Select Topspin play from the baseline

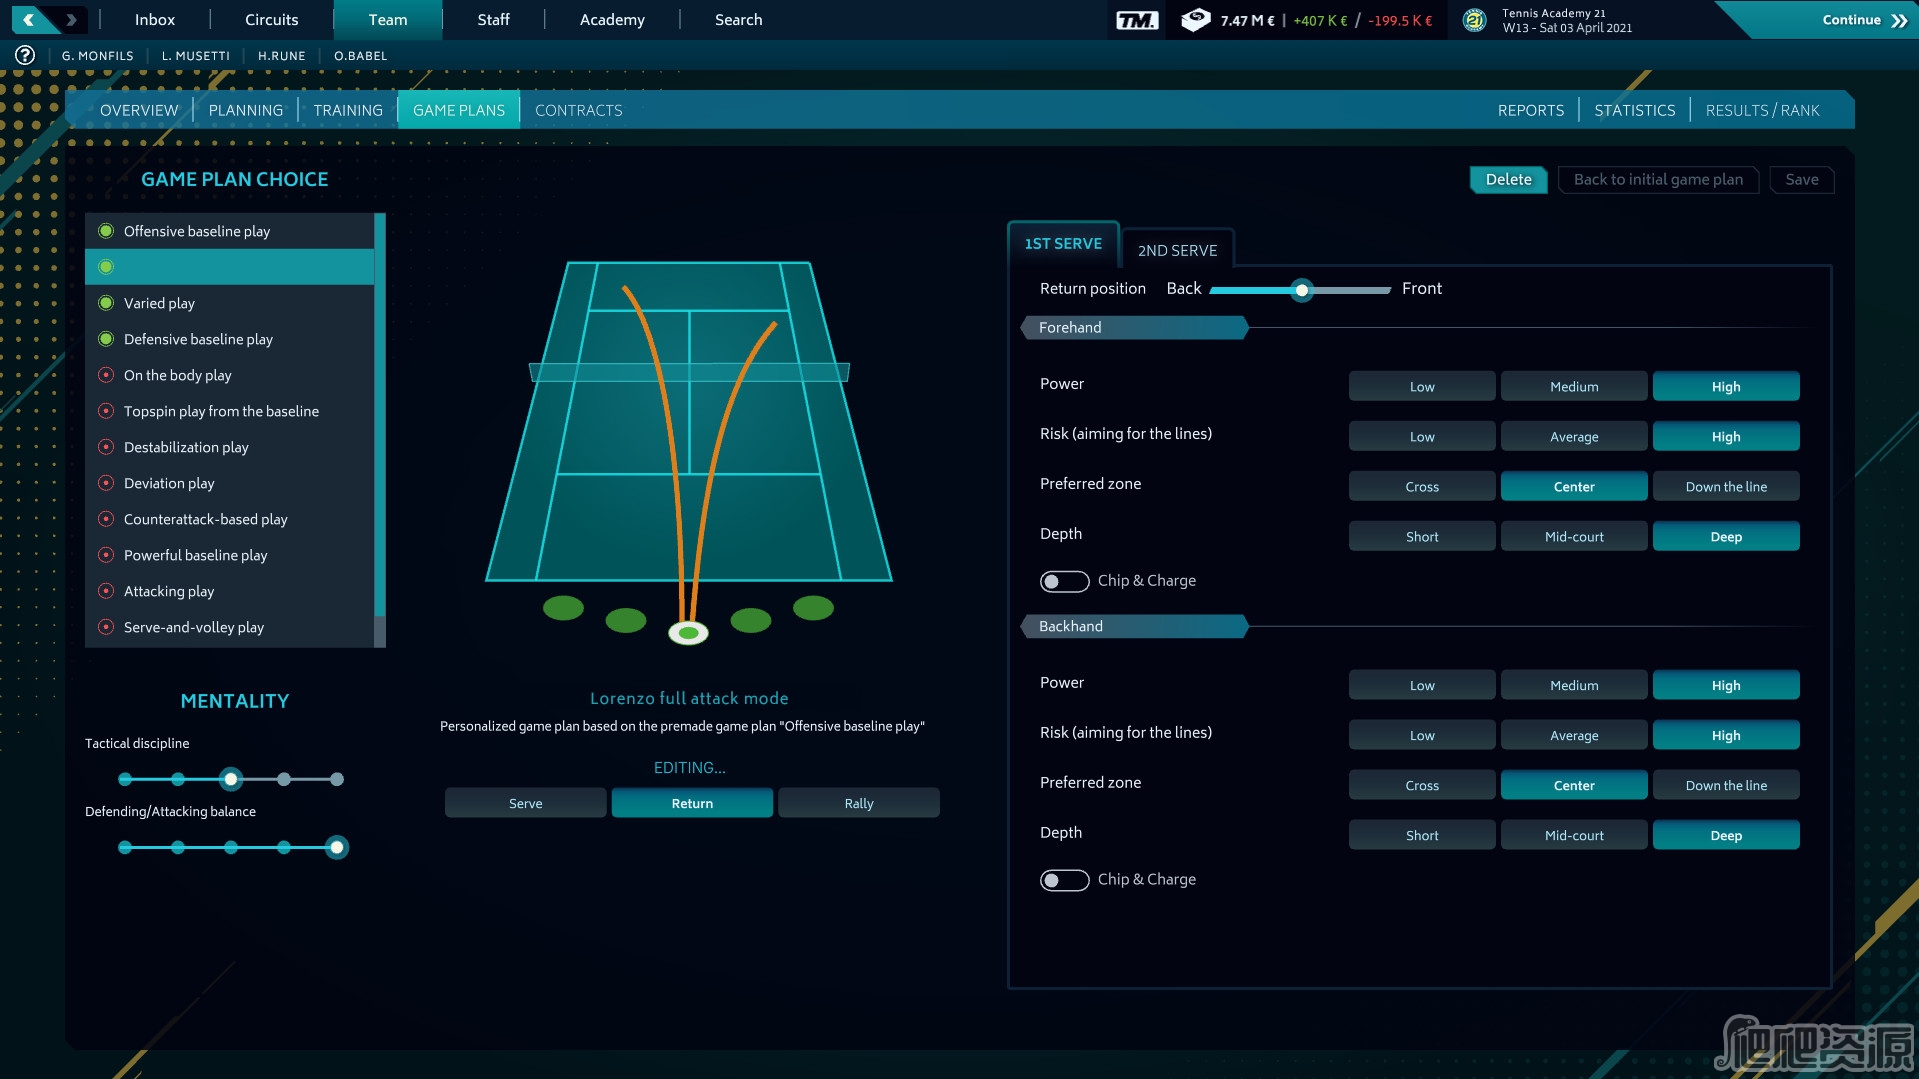(x=230, y=411)
